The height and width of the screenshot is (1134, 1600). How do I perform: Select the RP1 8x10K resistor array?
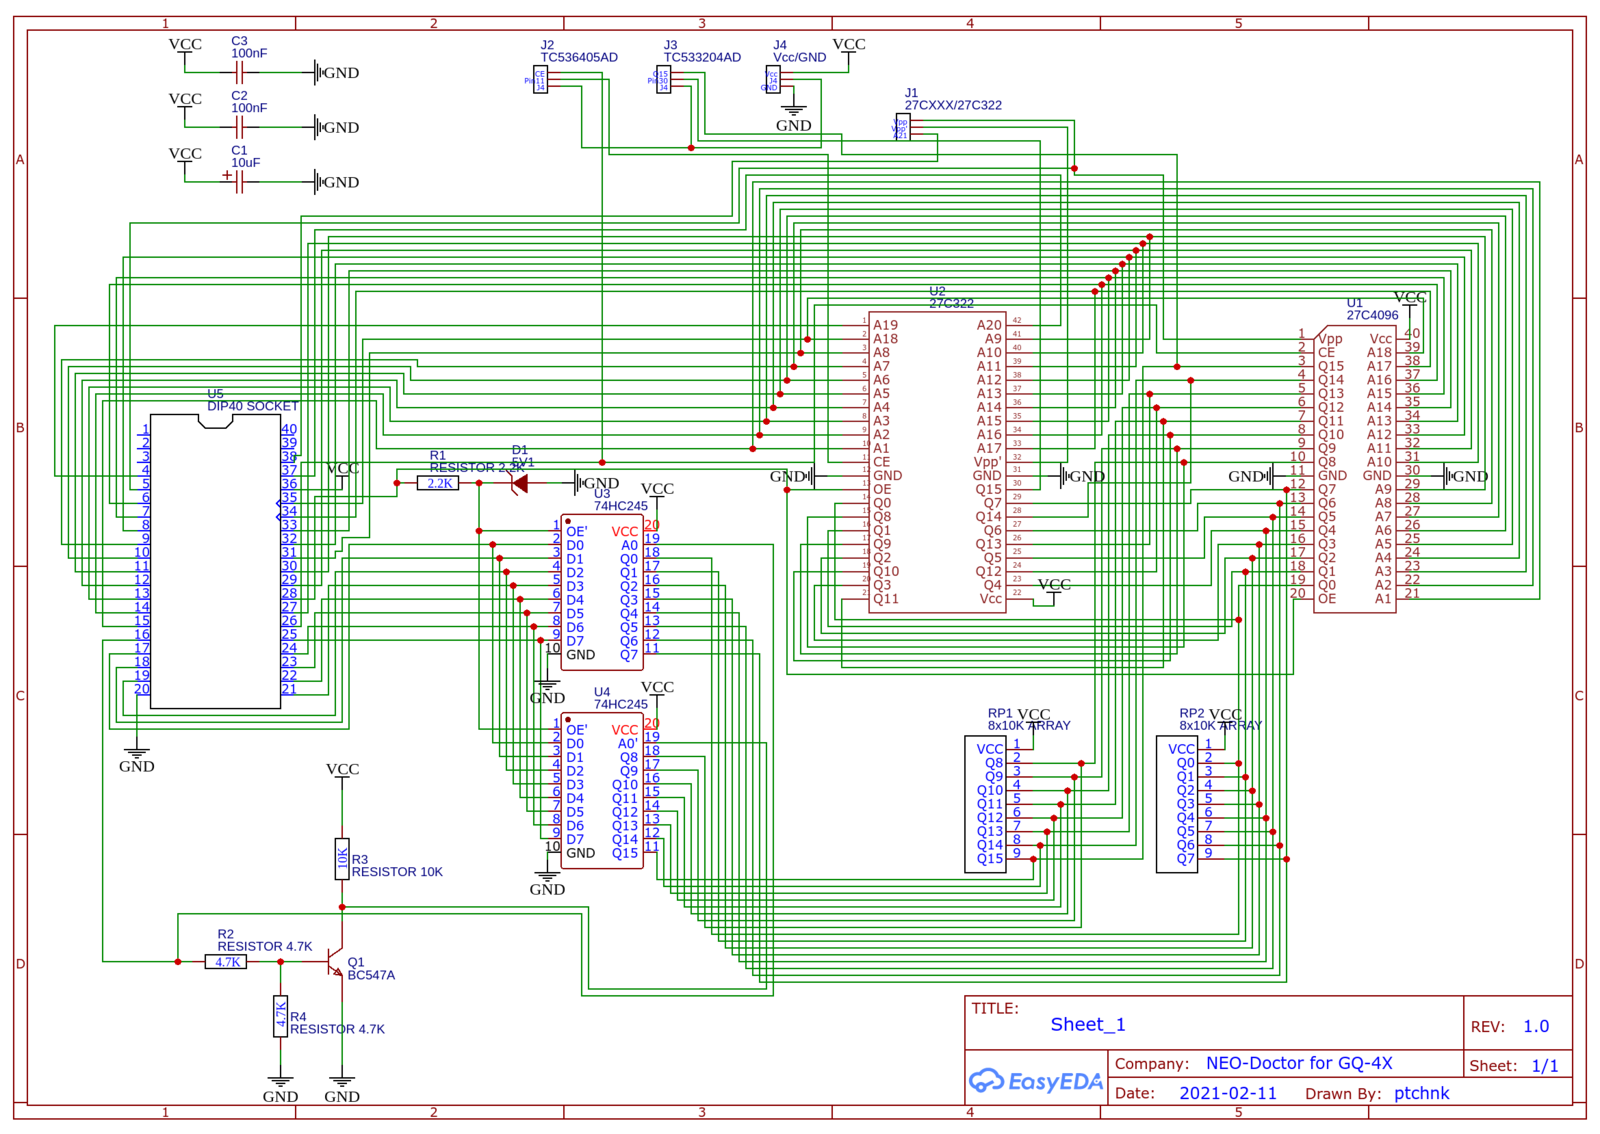point(985,804)
